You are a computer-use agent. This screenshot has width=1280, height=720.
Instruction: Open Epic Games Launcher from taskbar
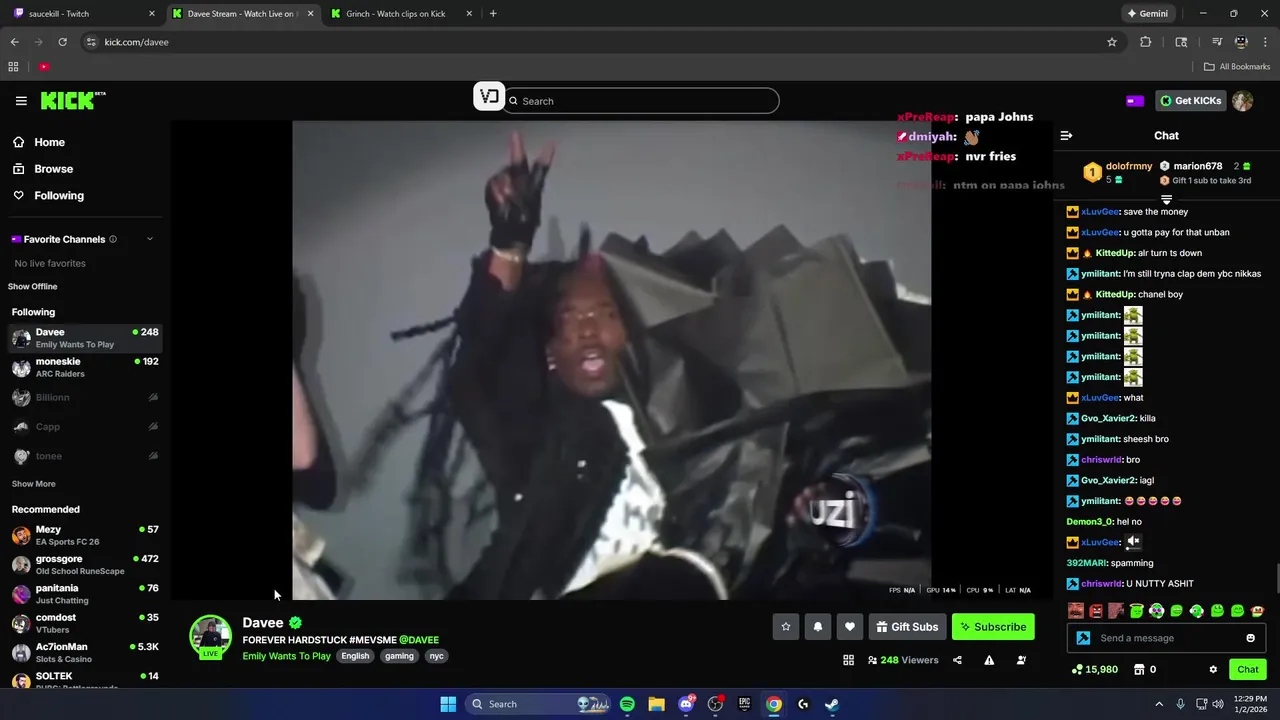[x=744, y=704]
